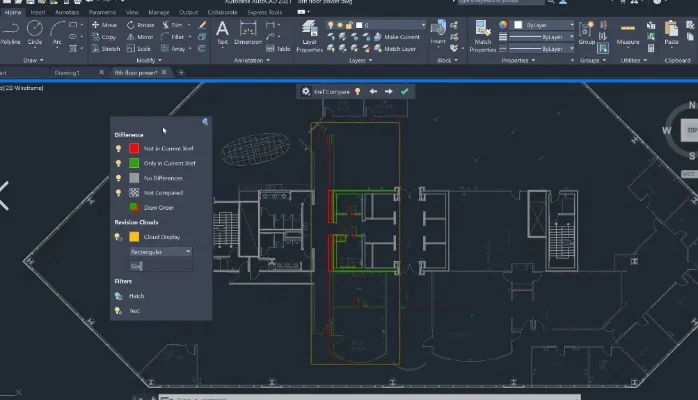The width and height of the screenshot is (698, 400).
Task: Open Xref Compare settings gear
Action: click(x=306, y=91)
